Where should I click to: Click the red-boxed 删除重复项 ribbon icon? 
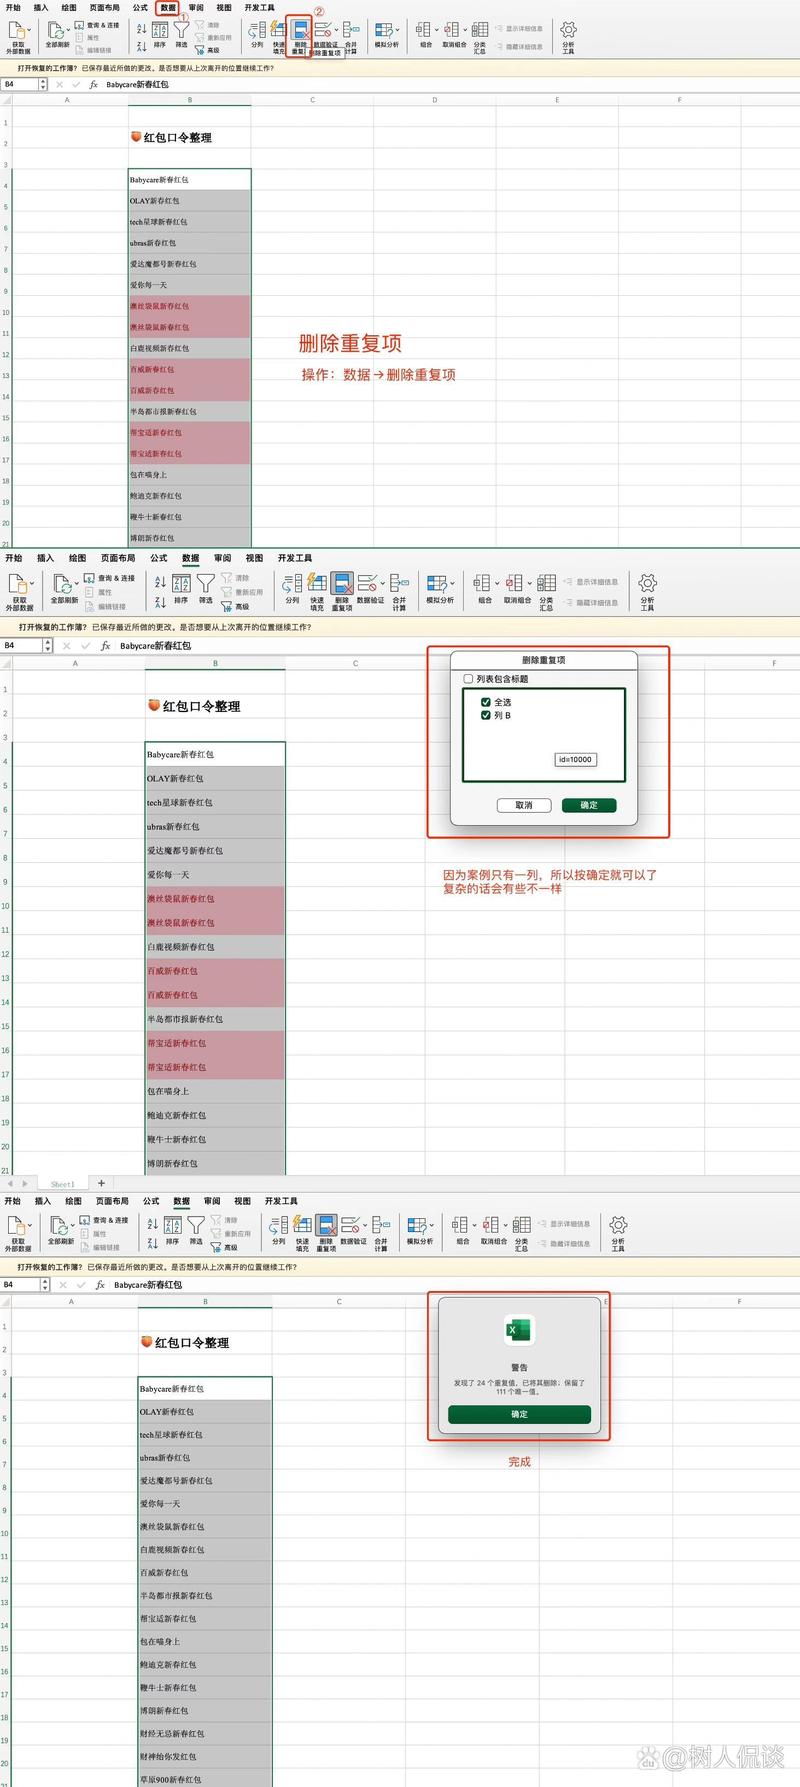point(299,33)
